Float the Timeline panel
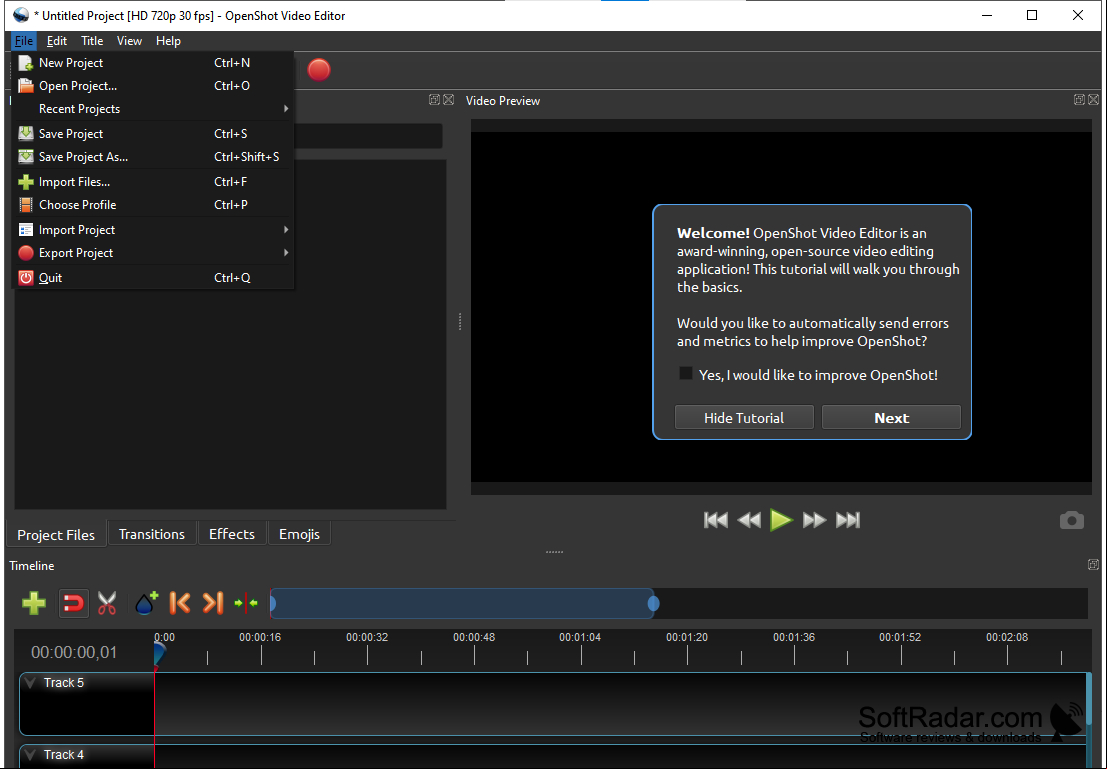The width and height of the screenshot is (1107, 769). pyautogui.click(x=1094, y=565)
